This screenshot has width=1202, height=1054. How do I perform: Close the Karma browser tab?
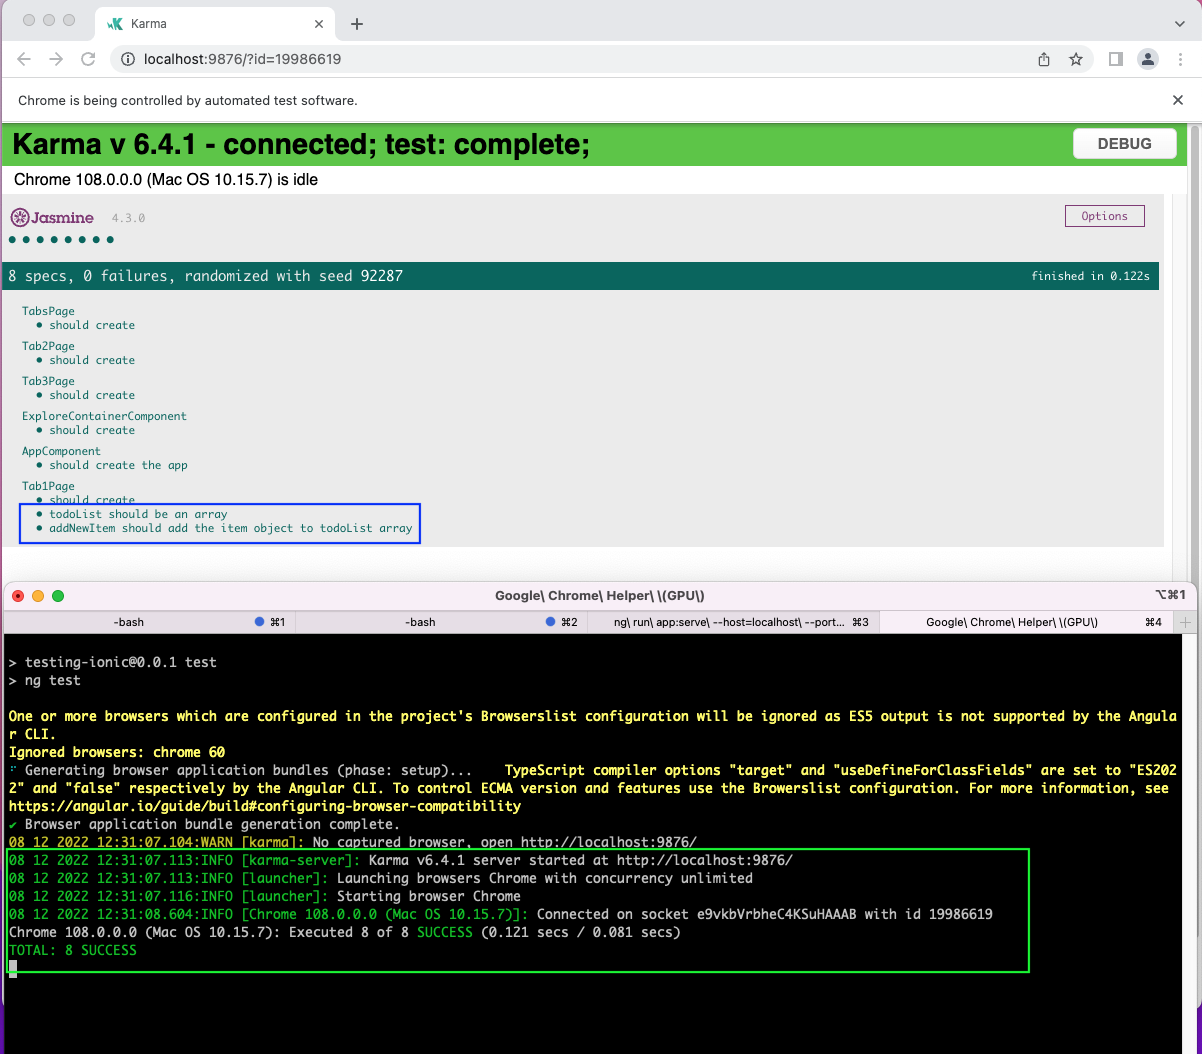319,23
